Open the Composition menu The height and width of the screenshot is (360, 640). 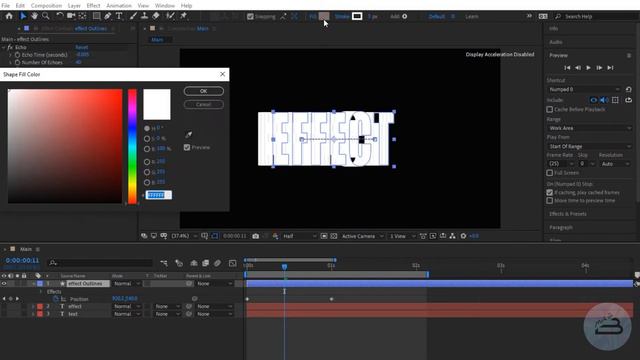pos(46,5)
